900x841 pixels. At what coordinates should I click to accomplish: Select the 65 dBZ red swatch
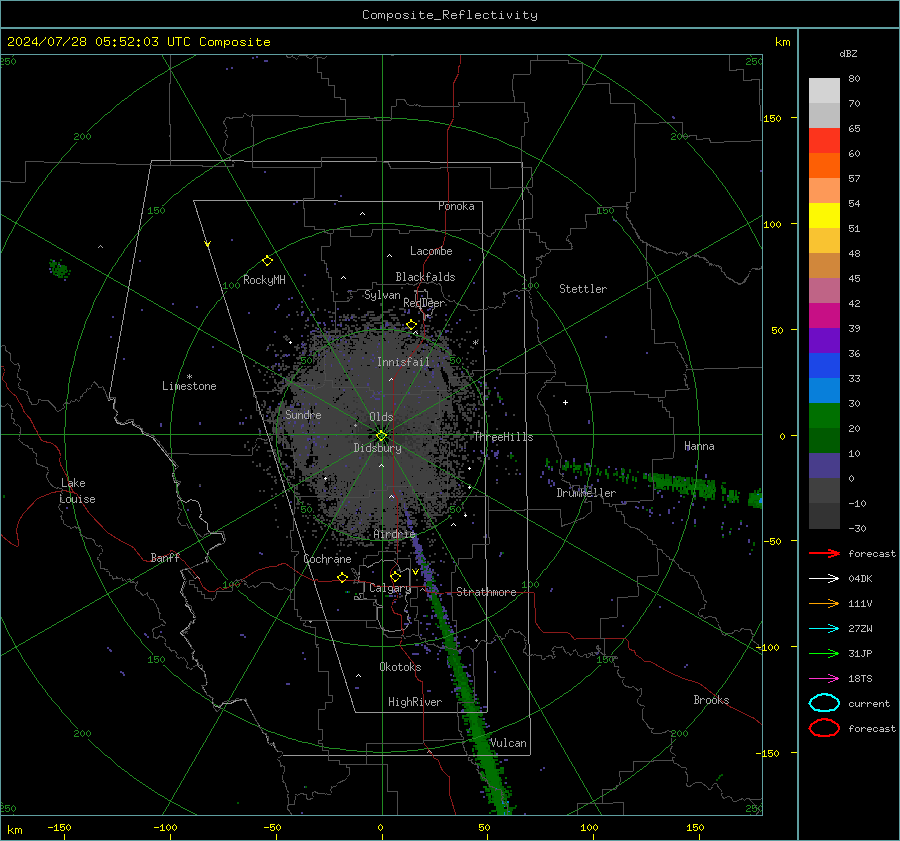pyautogui.click(x=824, y=140)
